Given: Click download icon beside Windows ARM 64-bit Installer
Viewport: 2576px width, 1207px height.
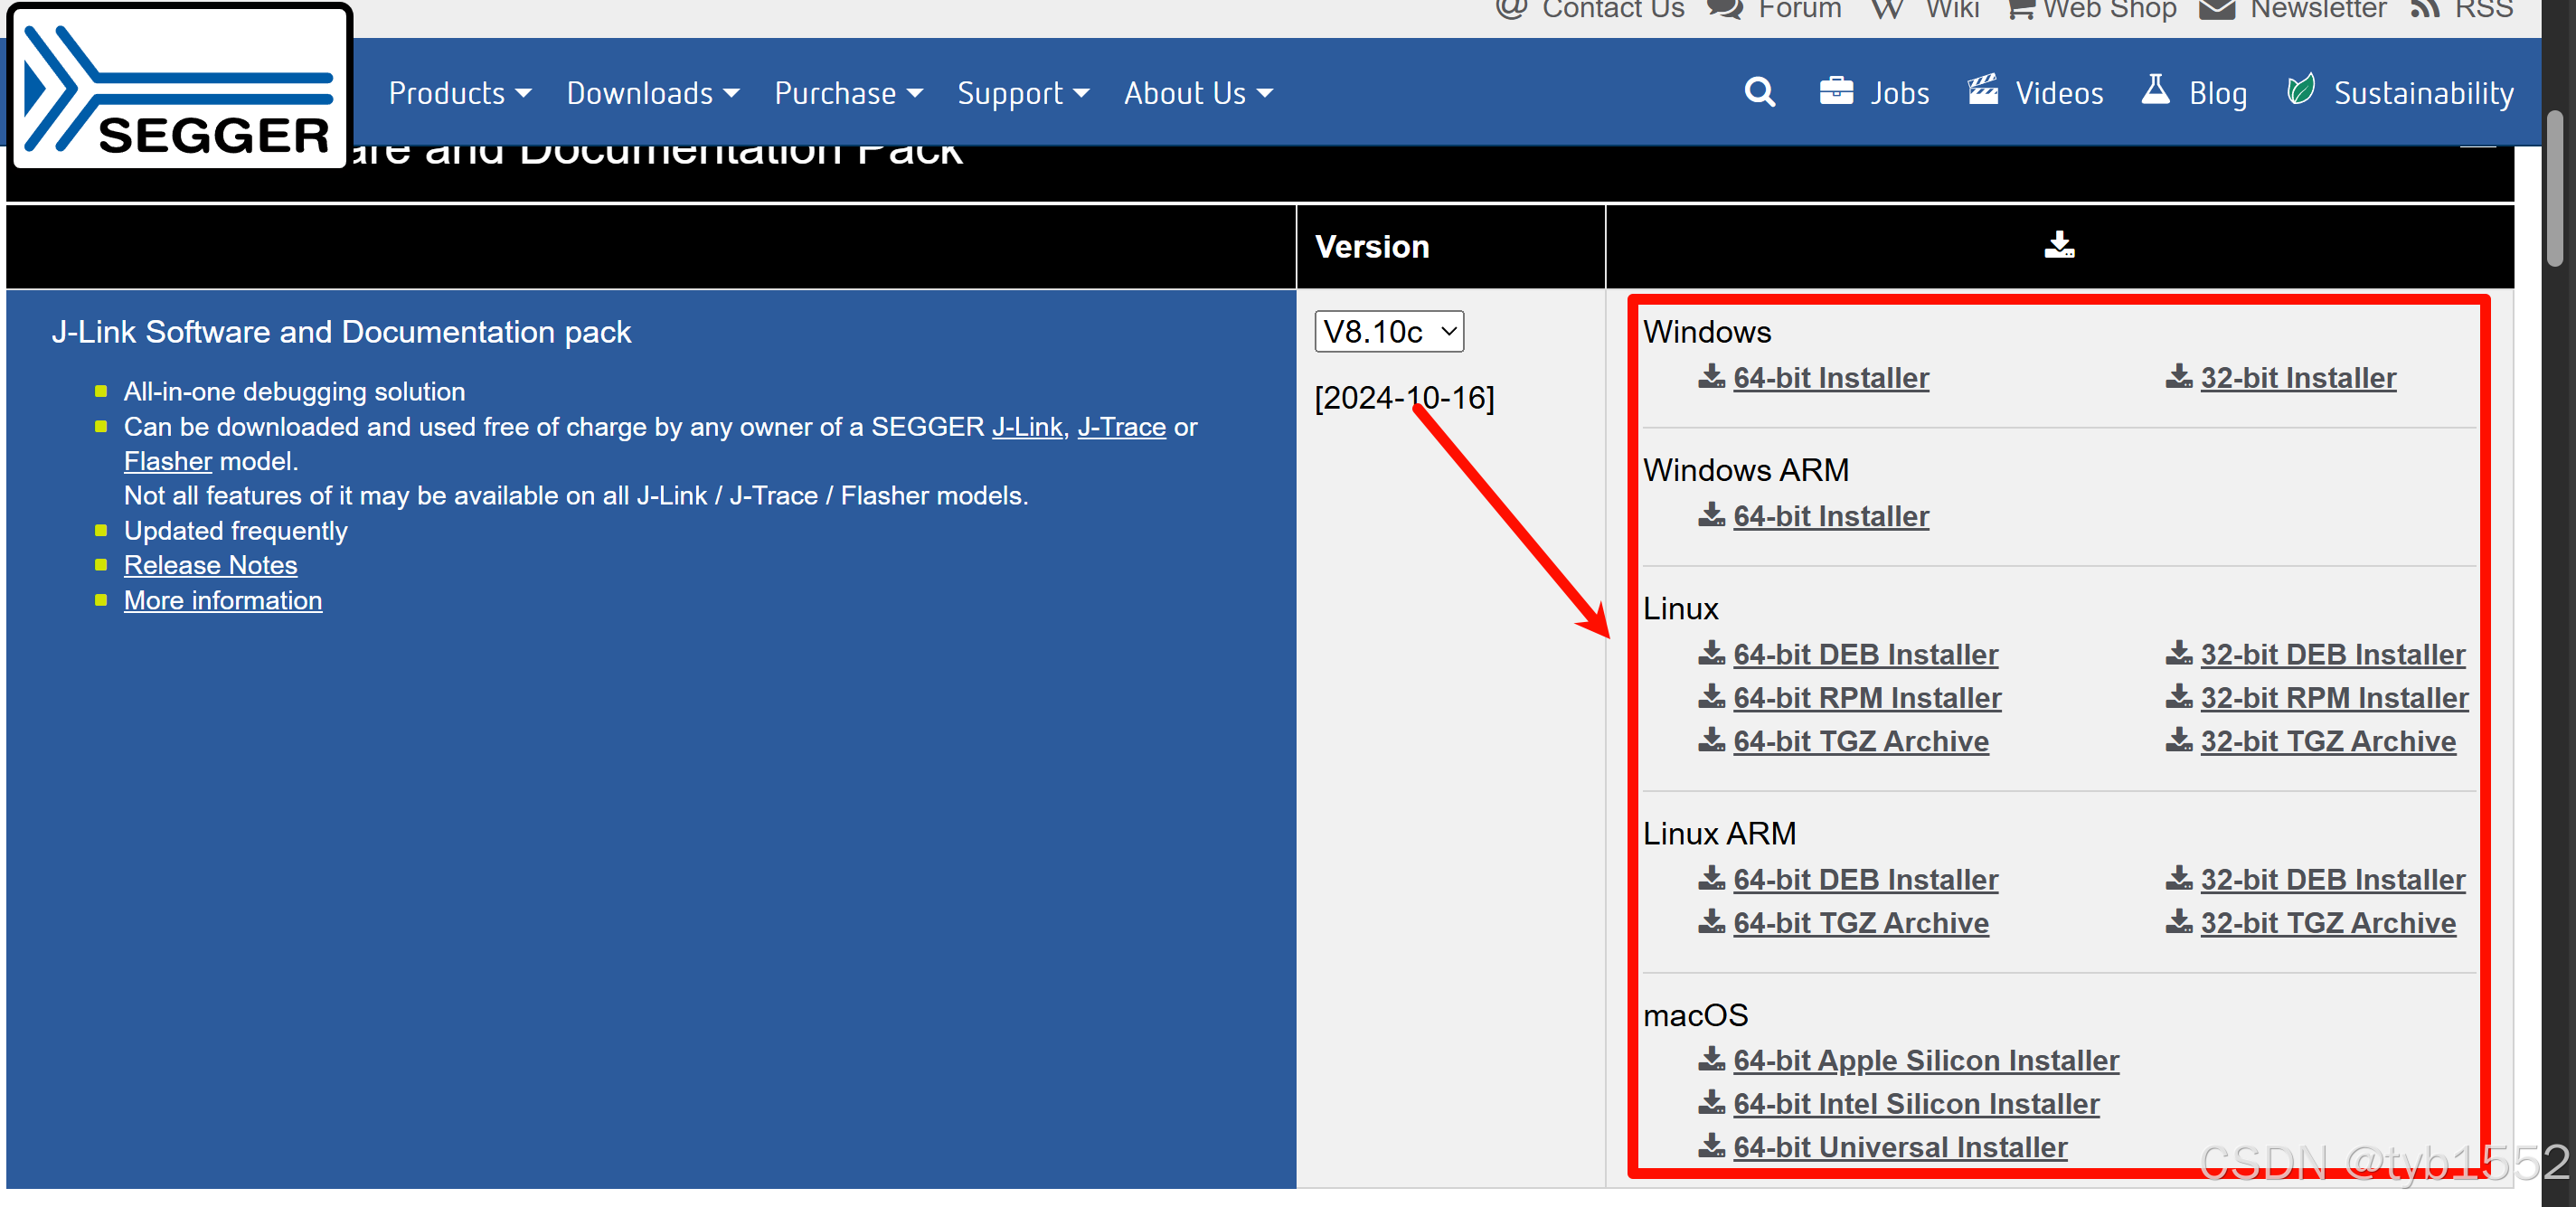Looking at the screenshot, I should (x=1711, y=515).
